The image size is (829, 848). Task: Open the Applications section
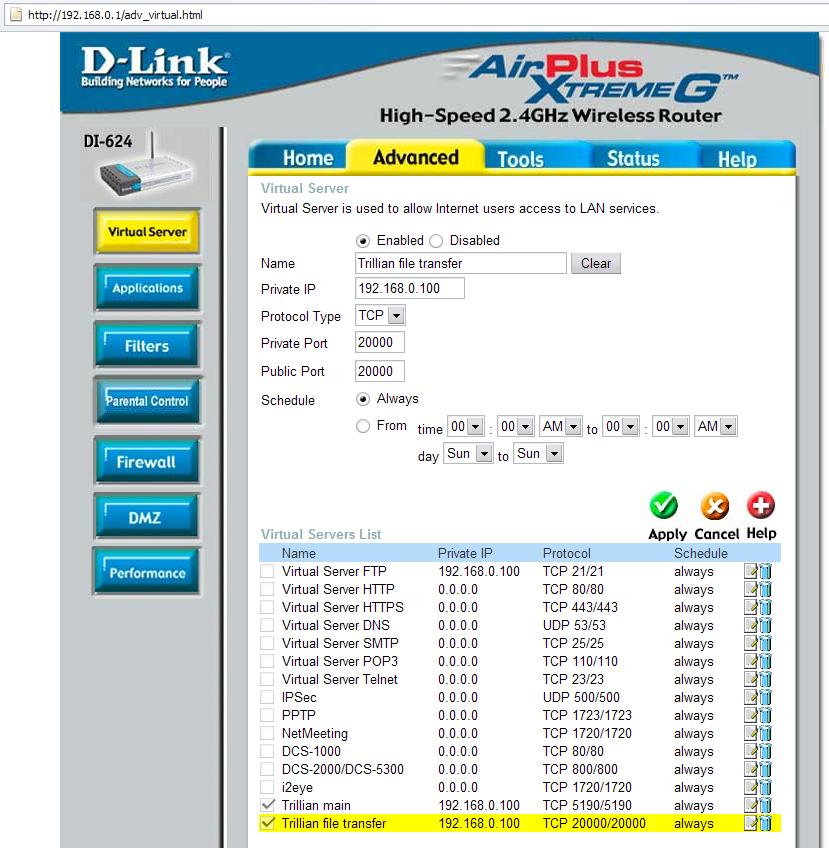147,288
